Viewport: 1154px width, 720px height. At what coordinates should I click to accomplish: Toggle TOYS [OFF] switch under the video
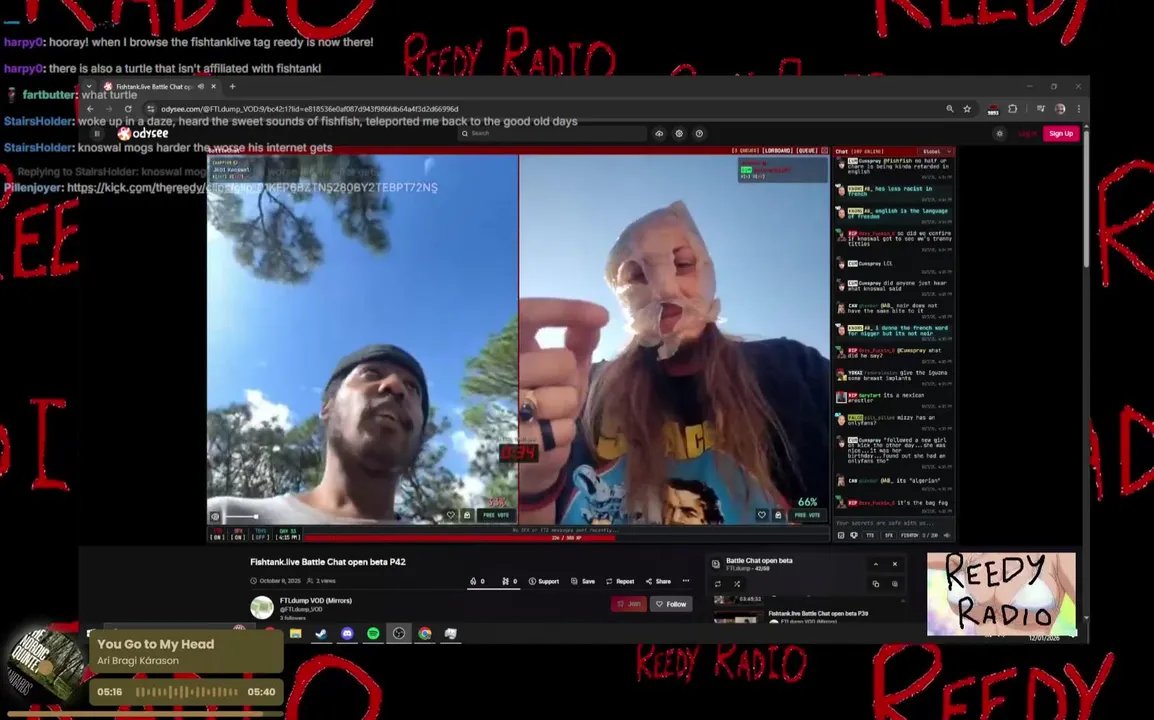pos(260,534)
